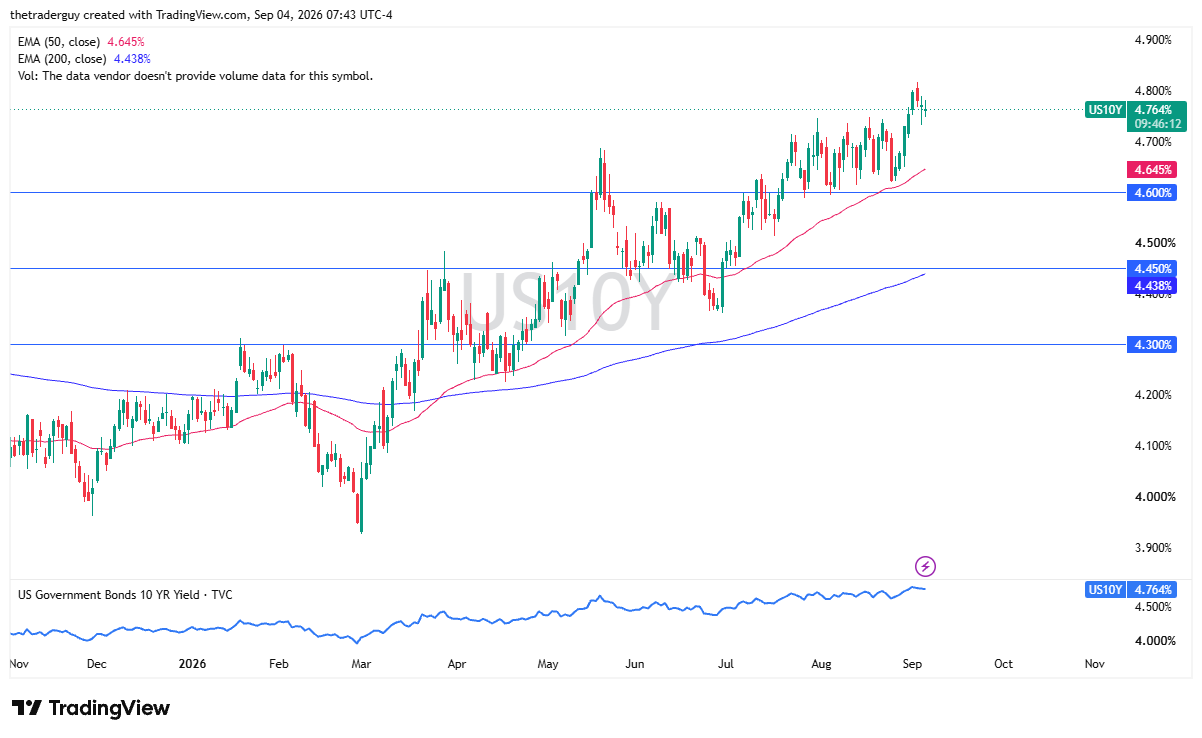Select the EMA (200, close) indicator legend
The width and height of the screenshot is (1202, 738).
coord(84,59)
